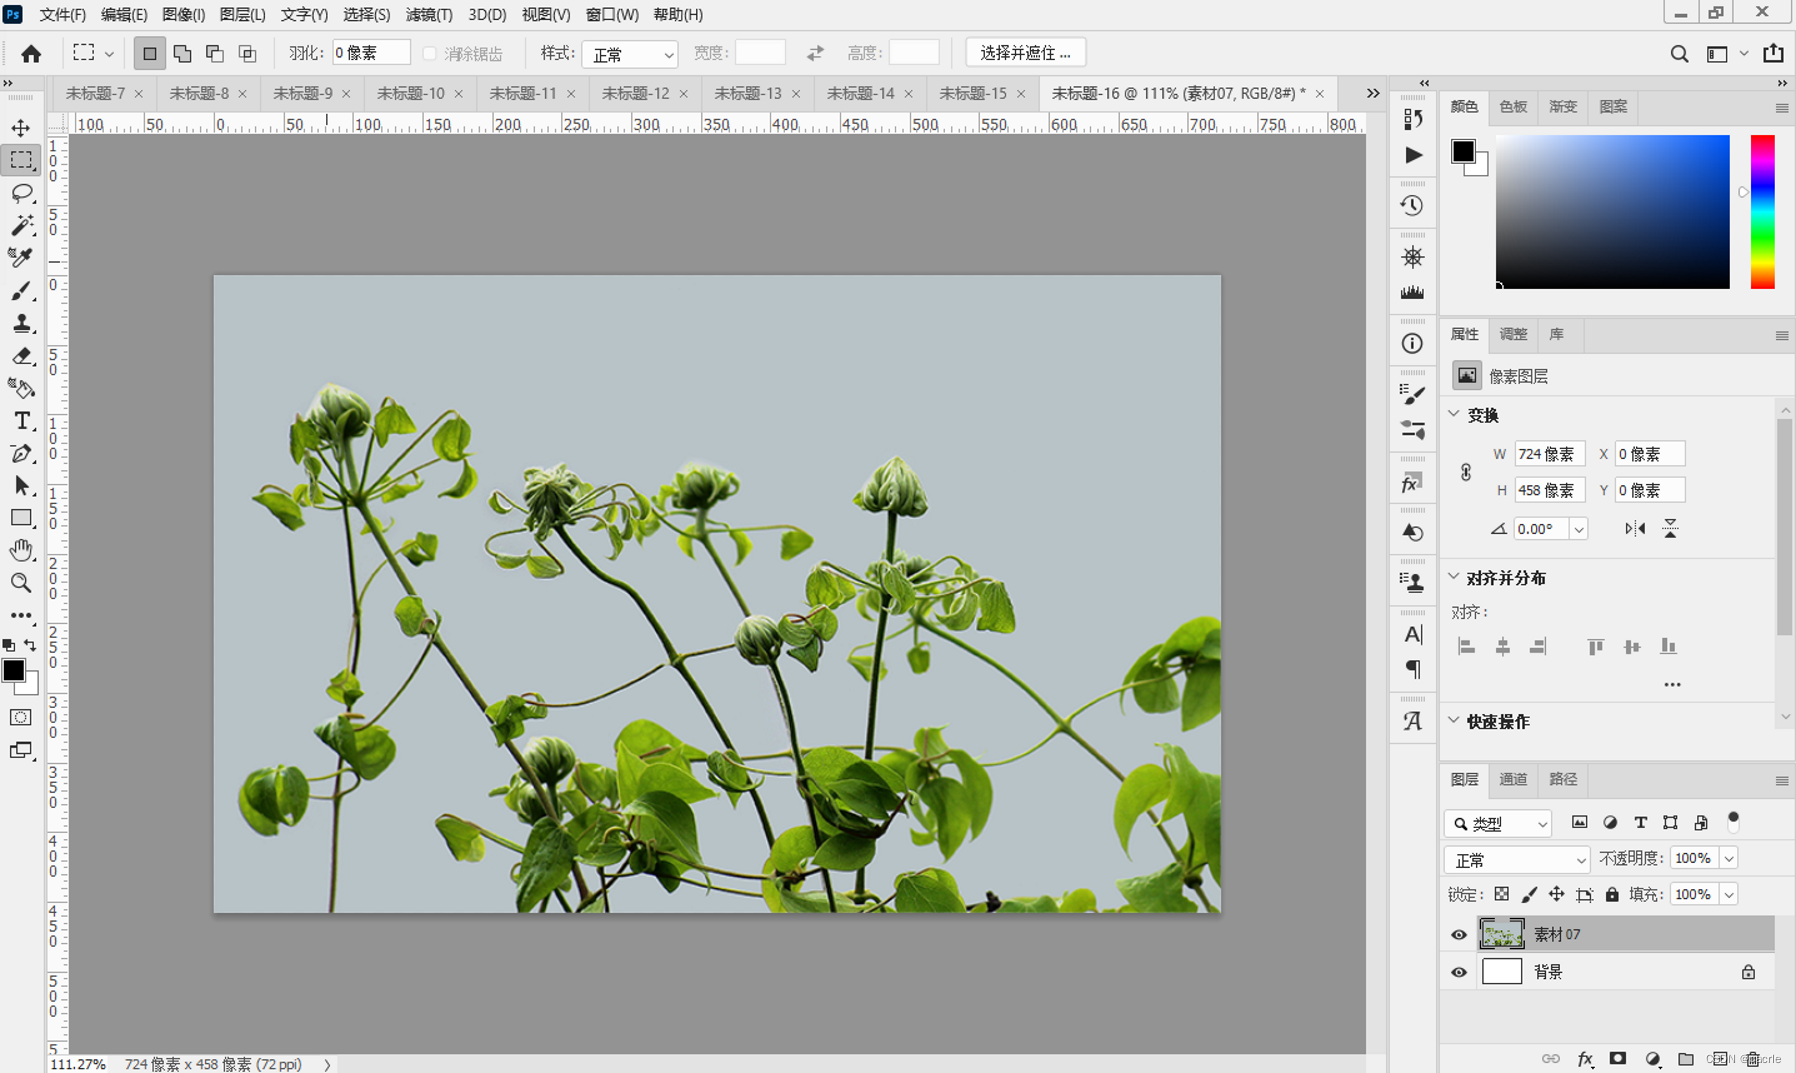Select the Pen tool
Viewport: 1796px width, 1073px height.
point(21,453)
